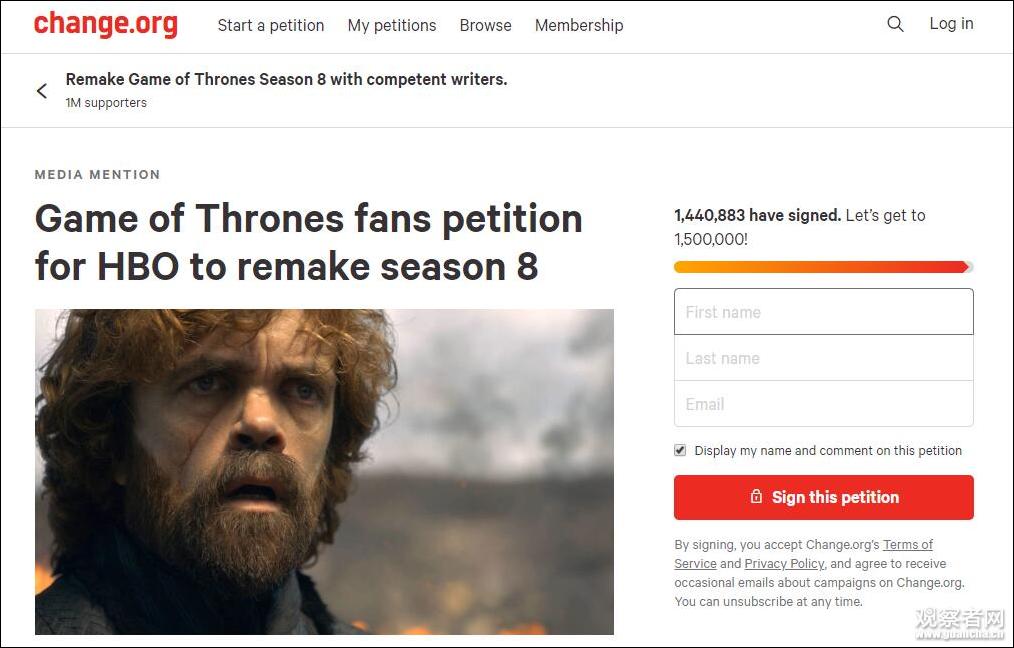Go to My petitions
This screenshot has height=648, width=1014.
click(392, 25)
